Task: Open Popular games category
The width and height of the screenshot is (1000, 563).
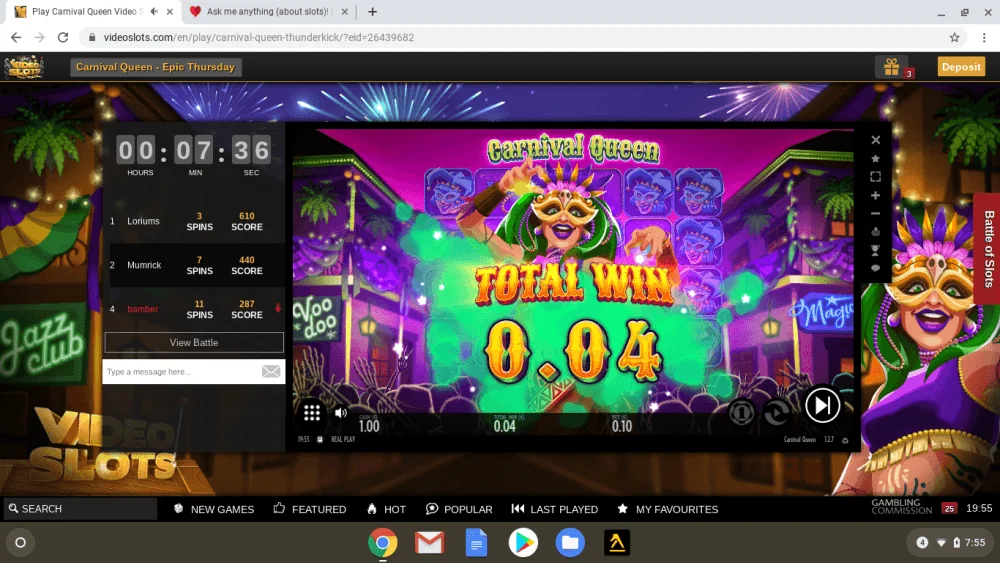Action: click(459, 509)
